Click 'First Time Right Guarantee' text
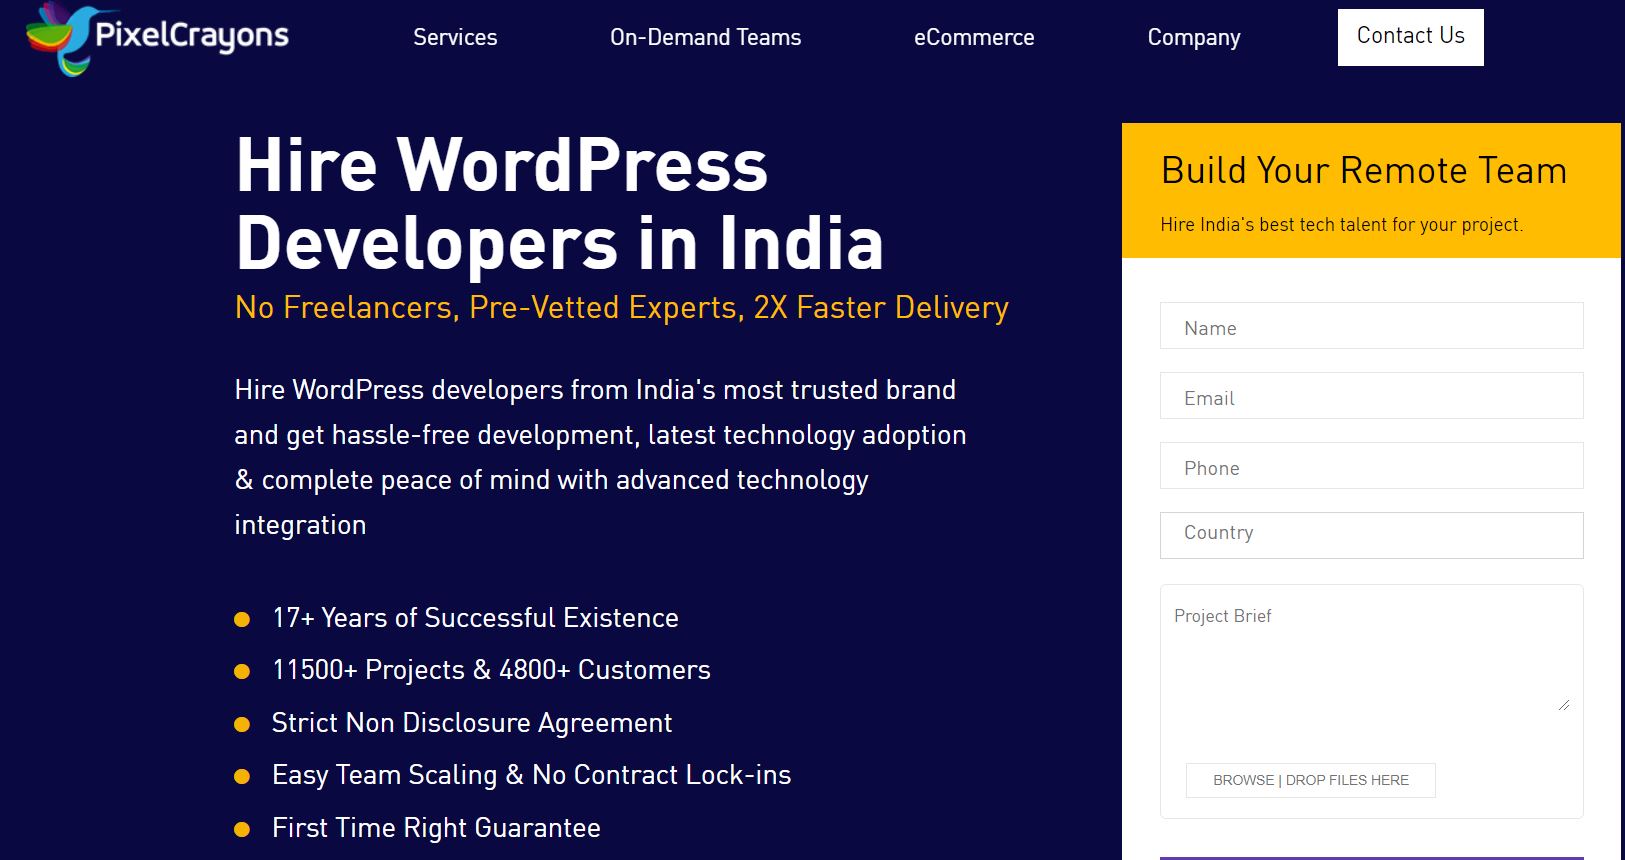This screenshot has width=1625, height=860. (x=436, y=828)
